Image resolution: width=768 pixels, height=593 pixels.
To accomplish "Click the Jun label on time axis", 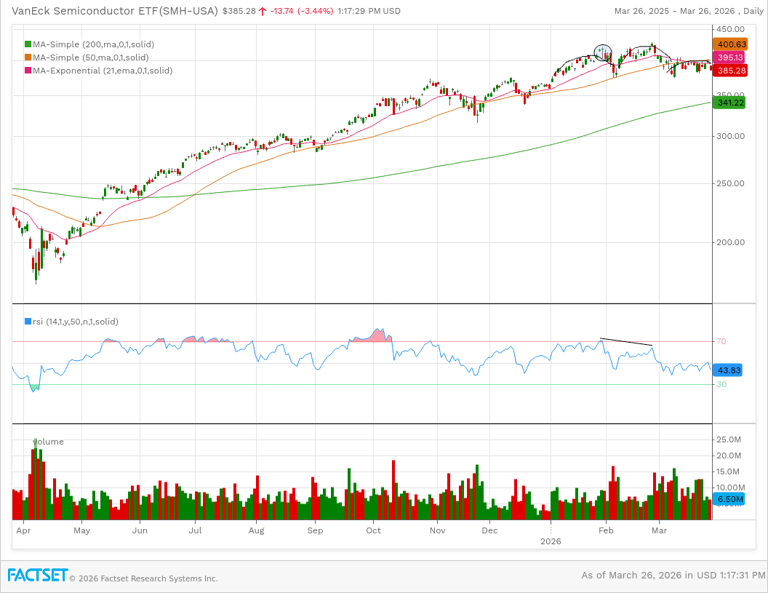I will pyautogui.click(x=140, y=530).
